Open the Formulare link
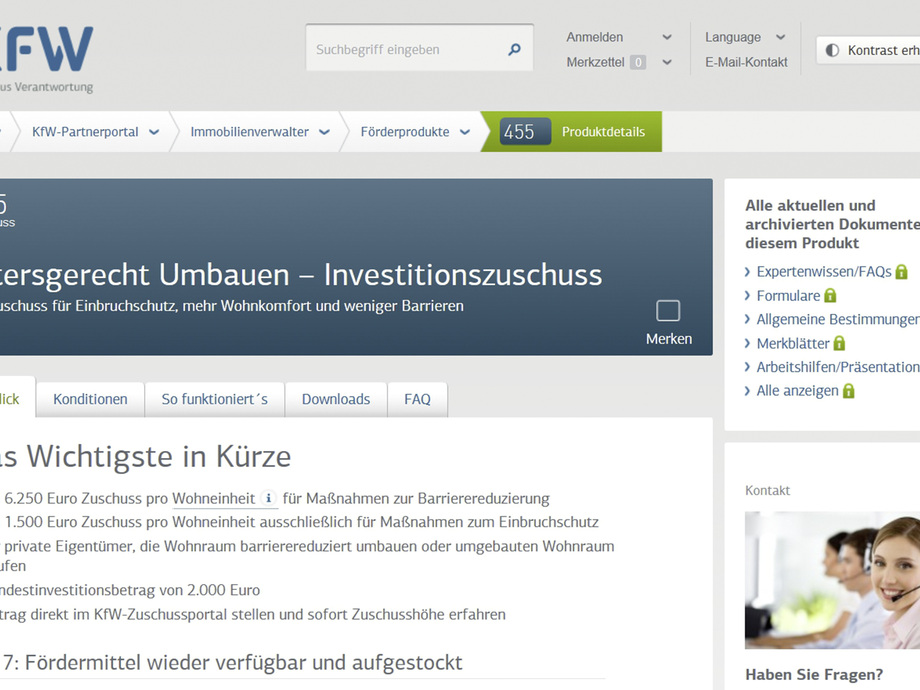Image resolution: width=920 pixels, height=690 pixels. pos(788,296)
